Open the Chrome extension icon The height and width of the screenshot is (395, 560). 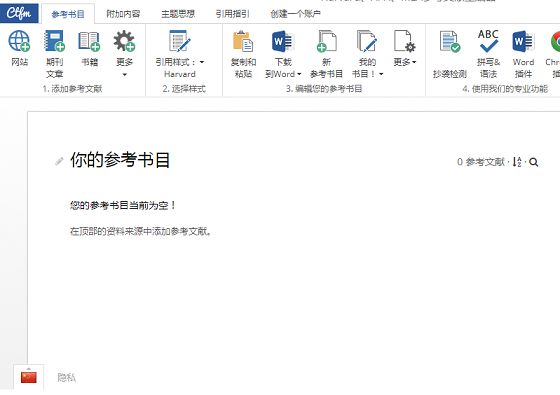point(555,41)
